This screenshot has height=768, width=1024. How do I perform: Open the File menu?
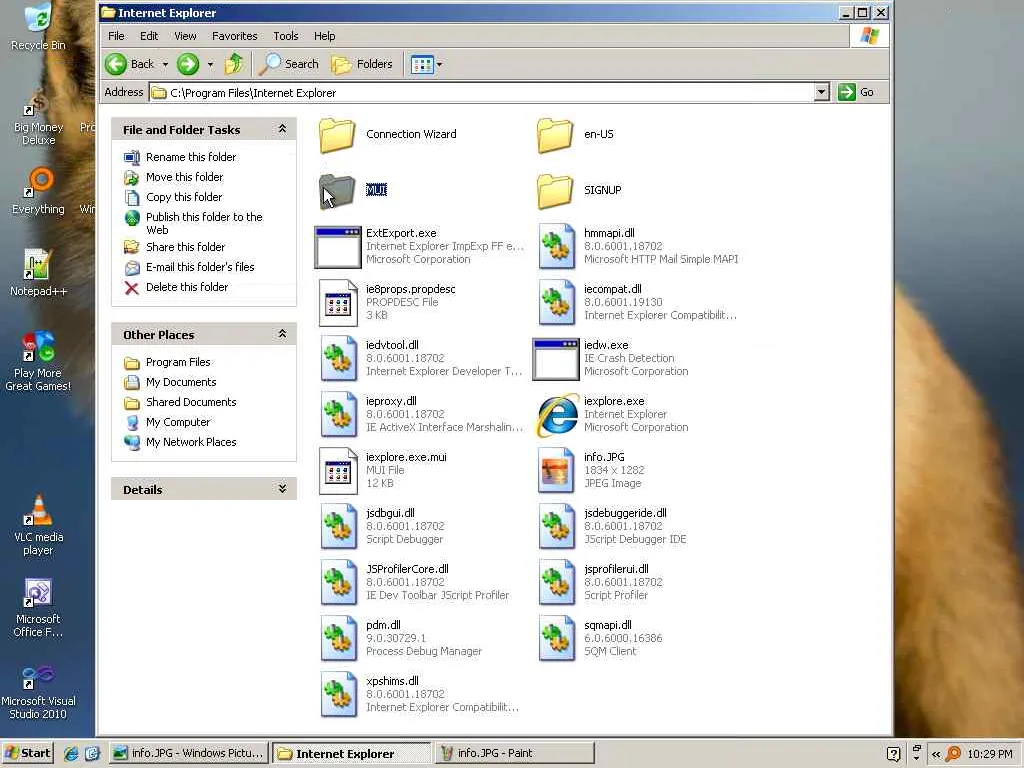click(116, 36)
